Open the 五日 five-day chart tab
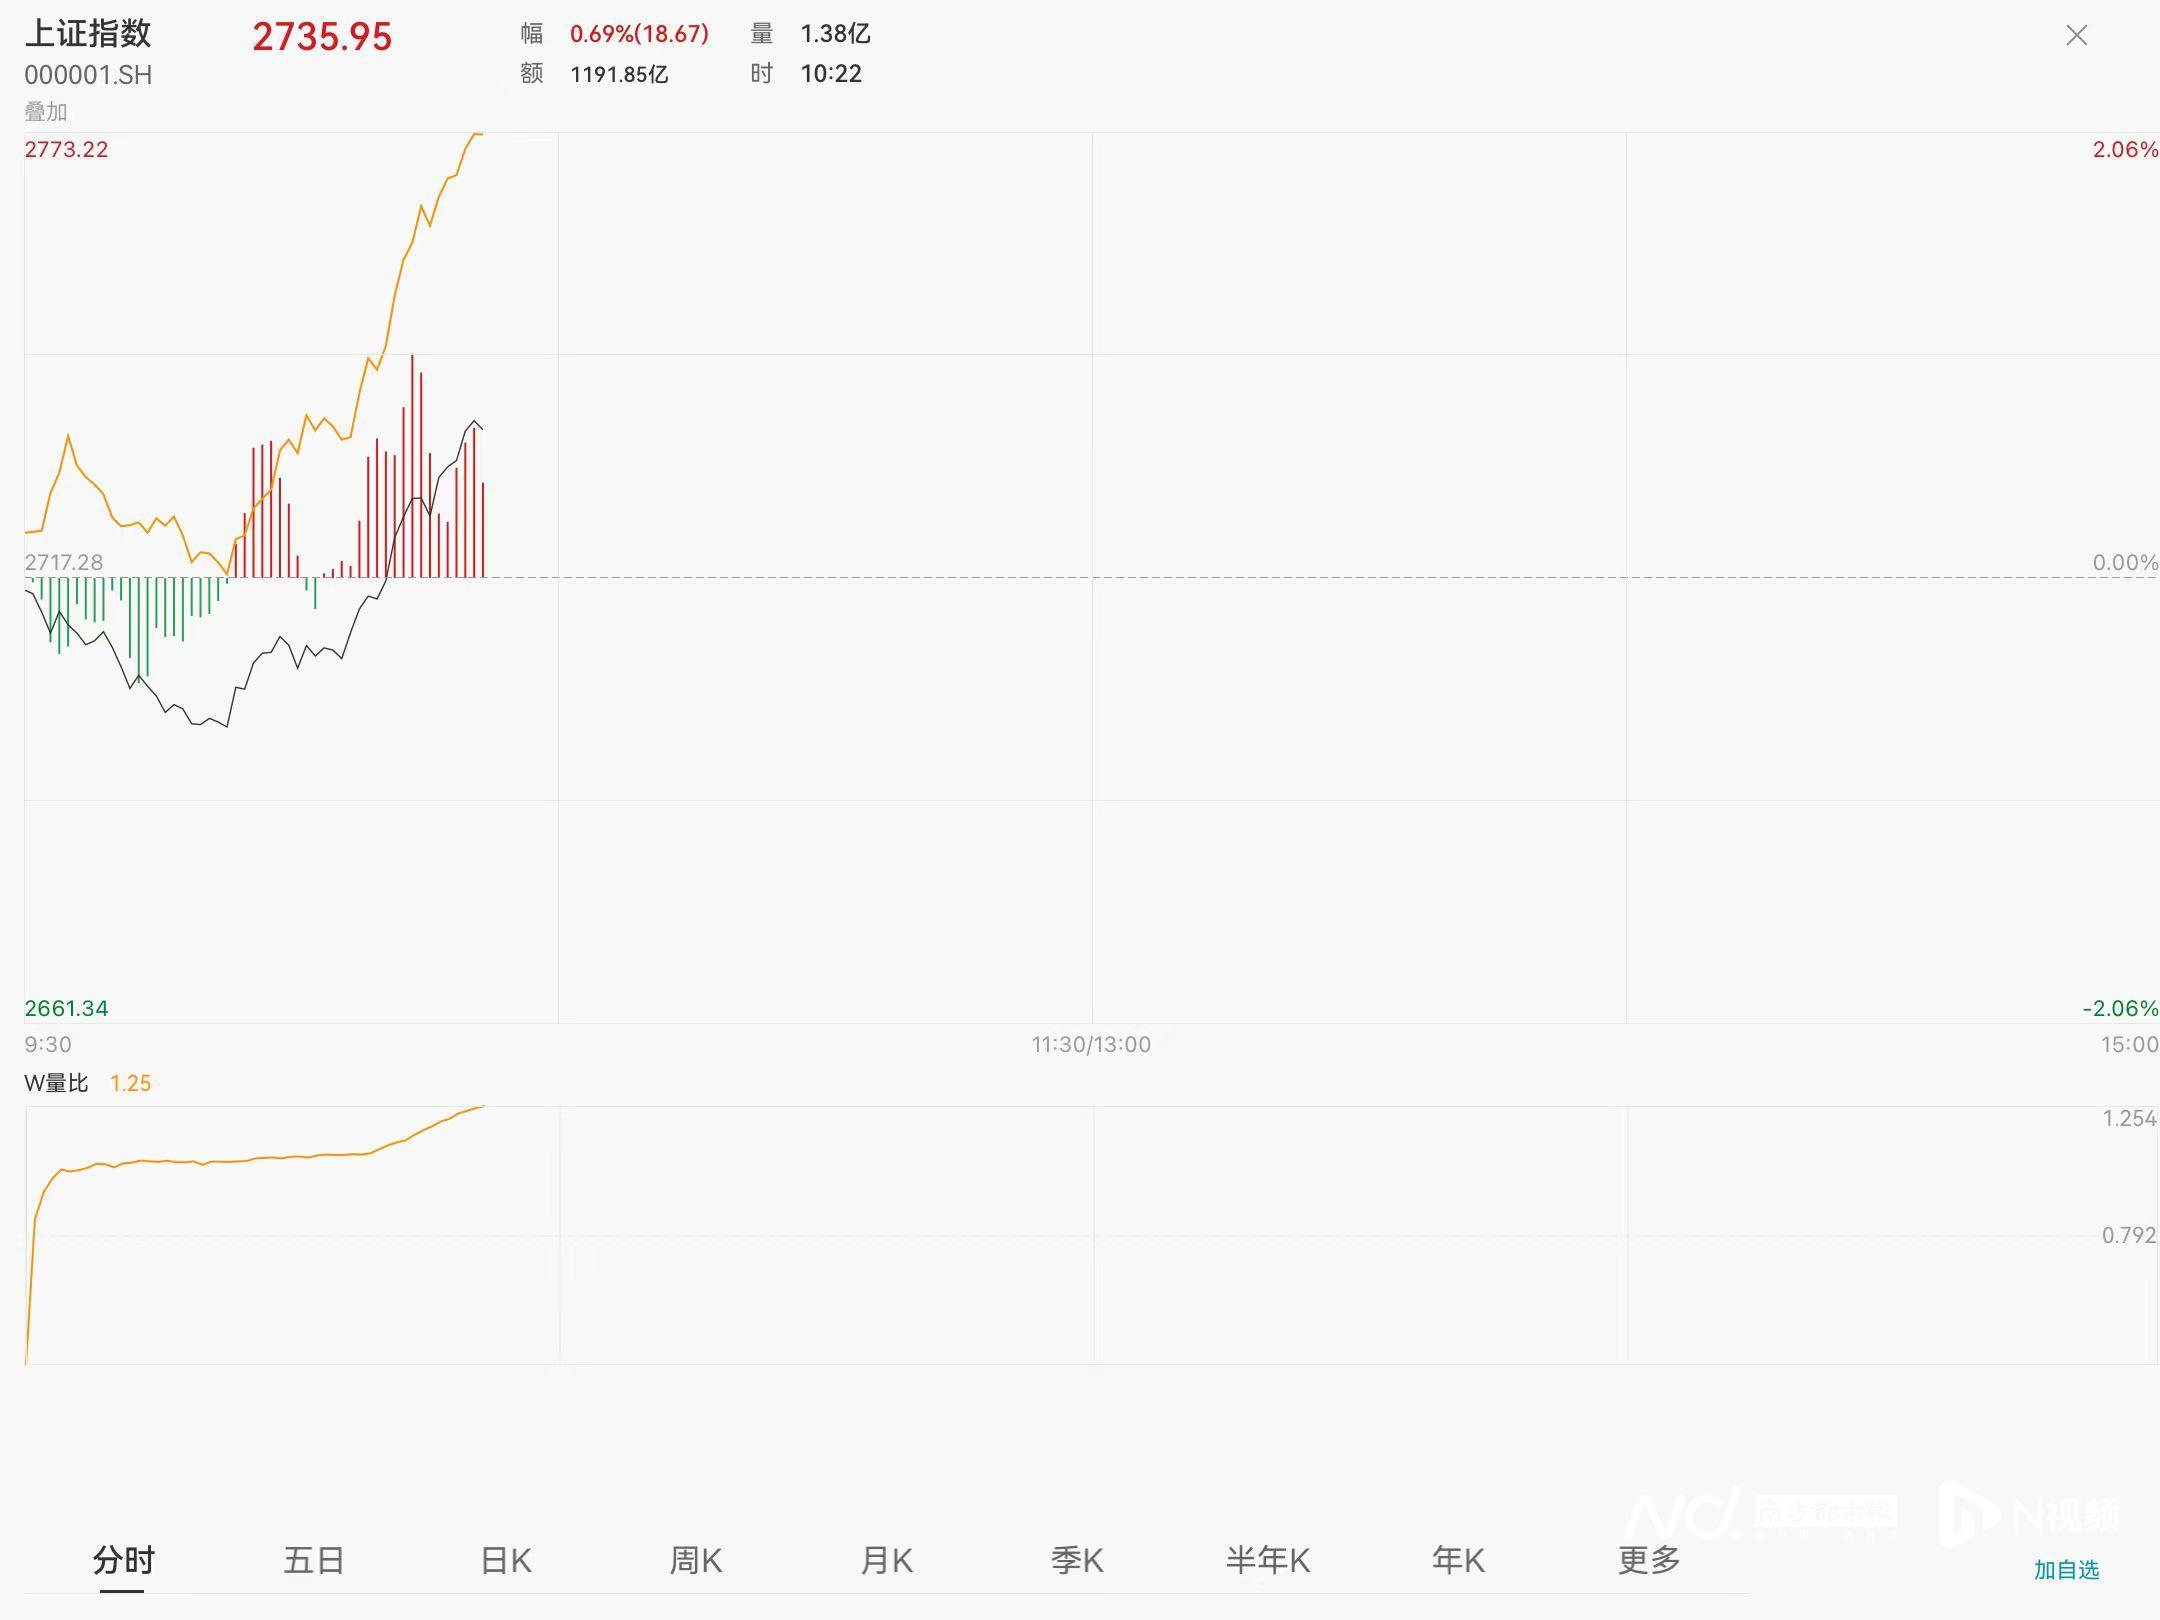Screen dimensions: 2160x1620 313,1560
